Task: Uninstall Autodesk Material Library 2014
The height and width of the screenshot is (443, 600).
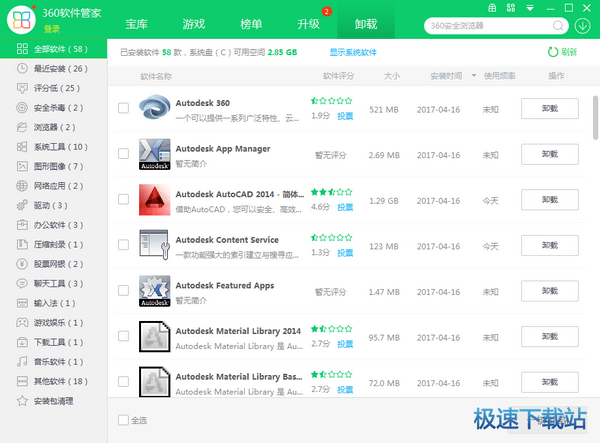Action: (x=549, y=336)
